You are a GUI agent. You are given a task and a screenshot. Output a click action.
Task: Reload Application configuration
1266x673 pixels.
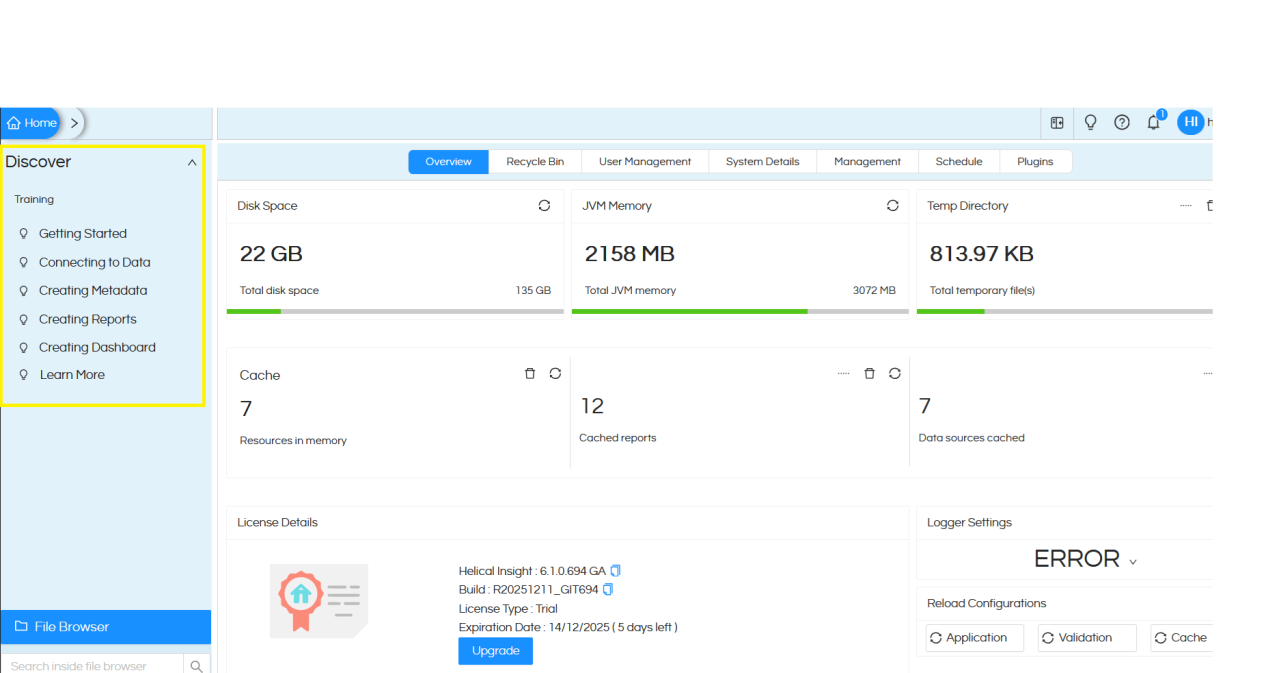tap(973, 637)
